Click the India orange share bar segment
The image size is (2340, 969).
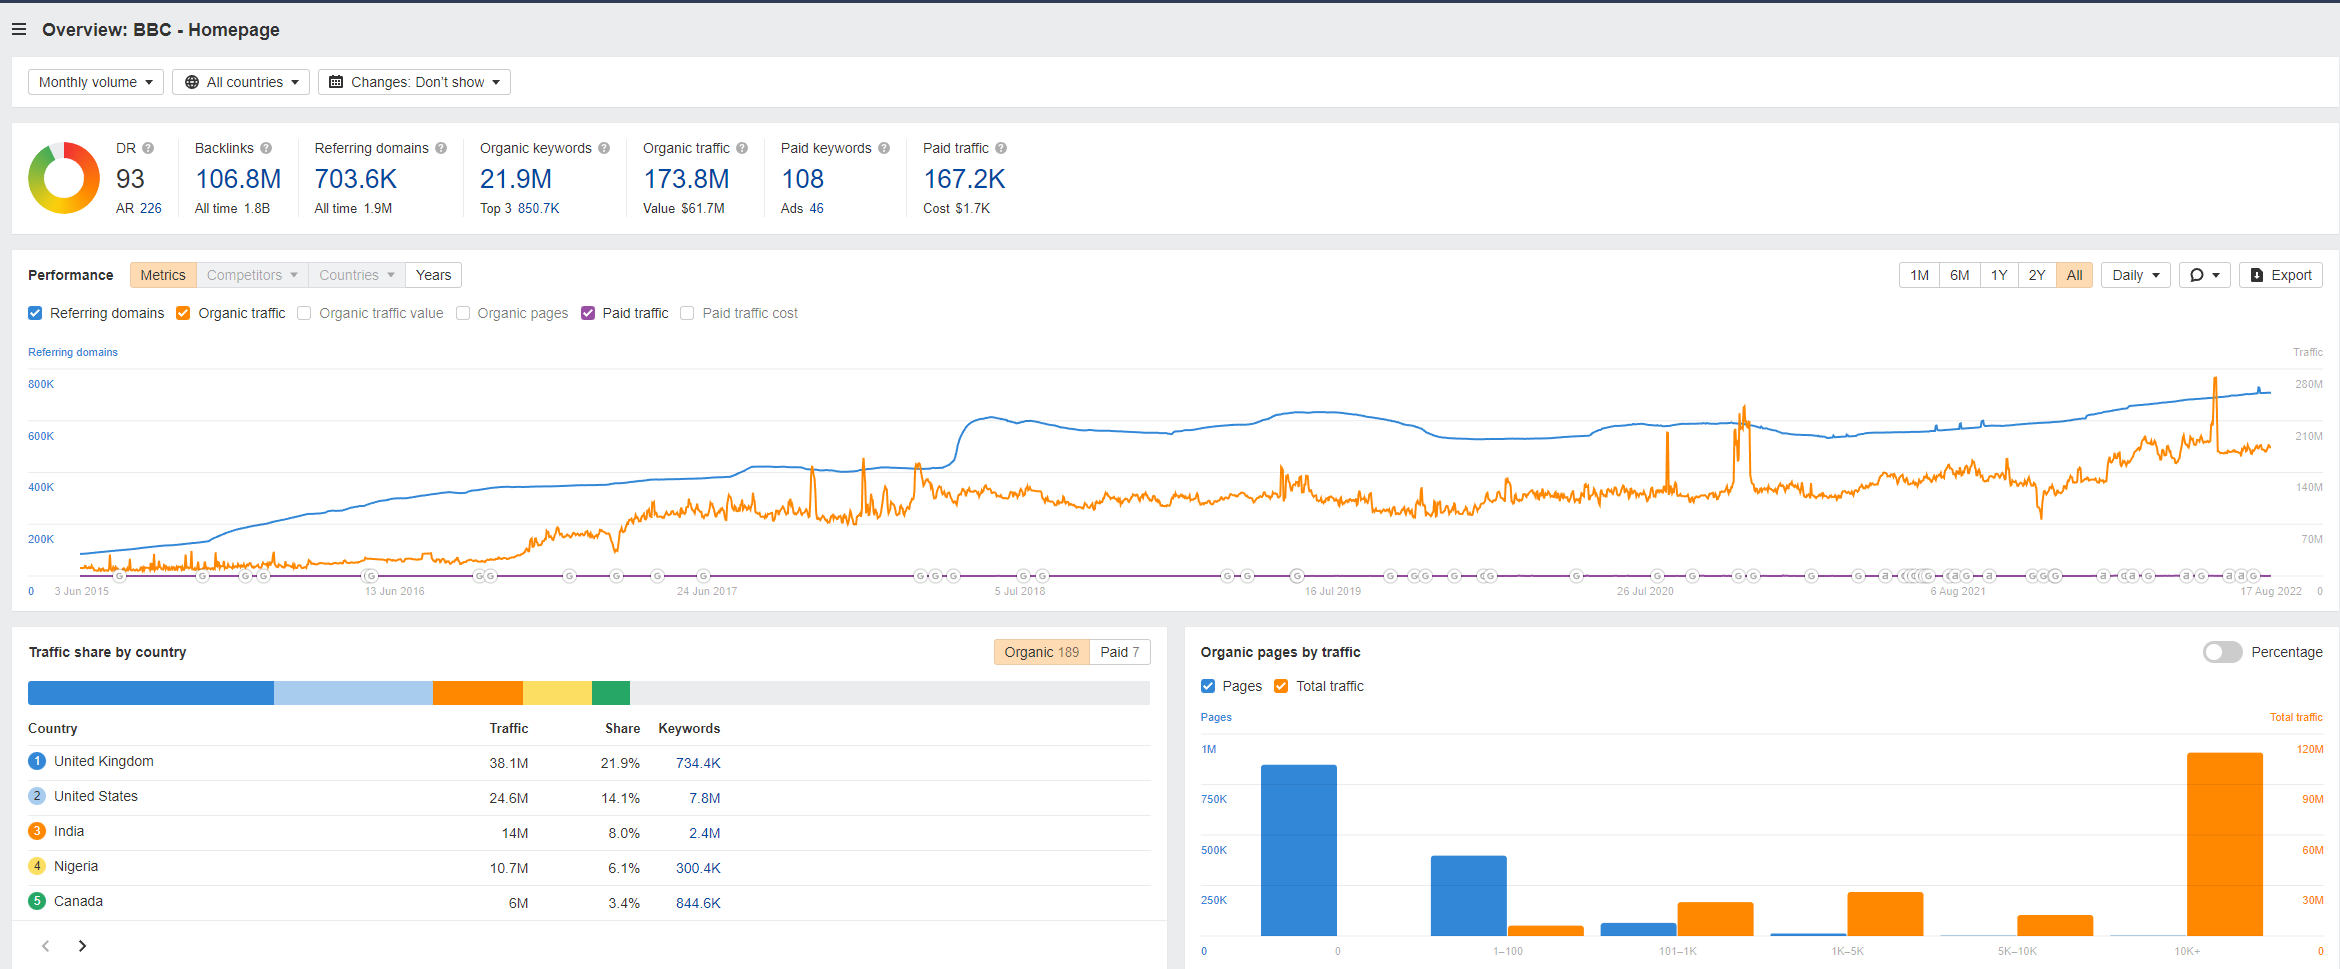478,693
